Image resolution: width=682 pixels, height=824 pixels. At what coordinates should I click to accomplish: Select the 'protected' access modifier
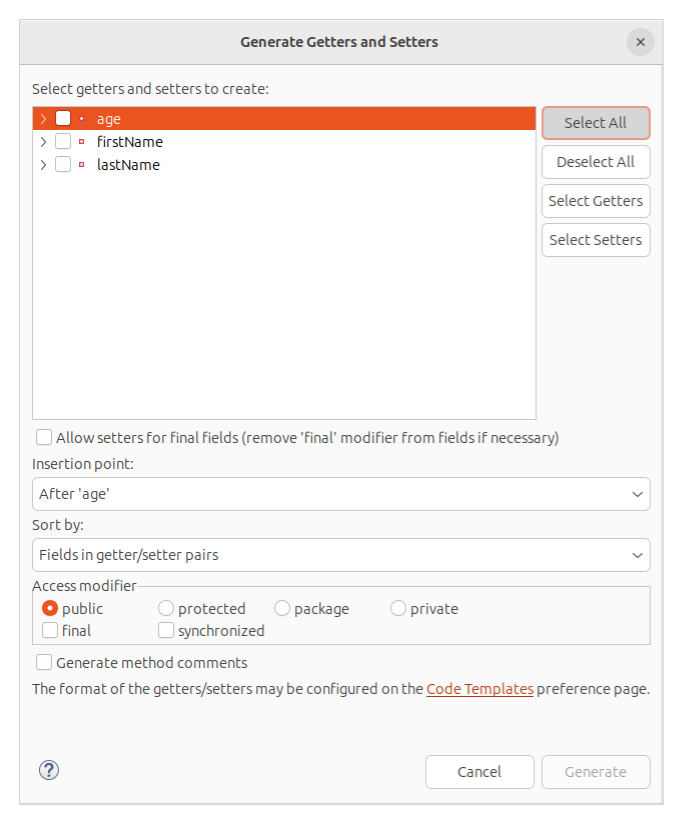[x=165, y=608]
